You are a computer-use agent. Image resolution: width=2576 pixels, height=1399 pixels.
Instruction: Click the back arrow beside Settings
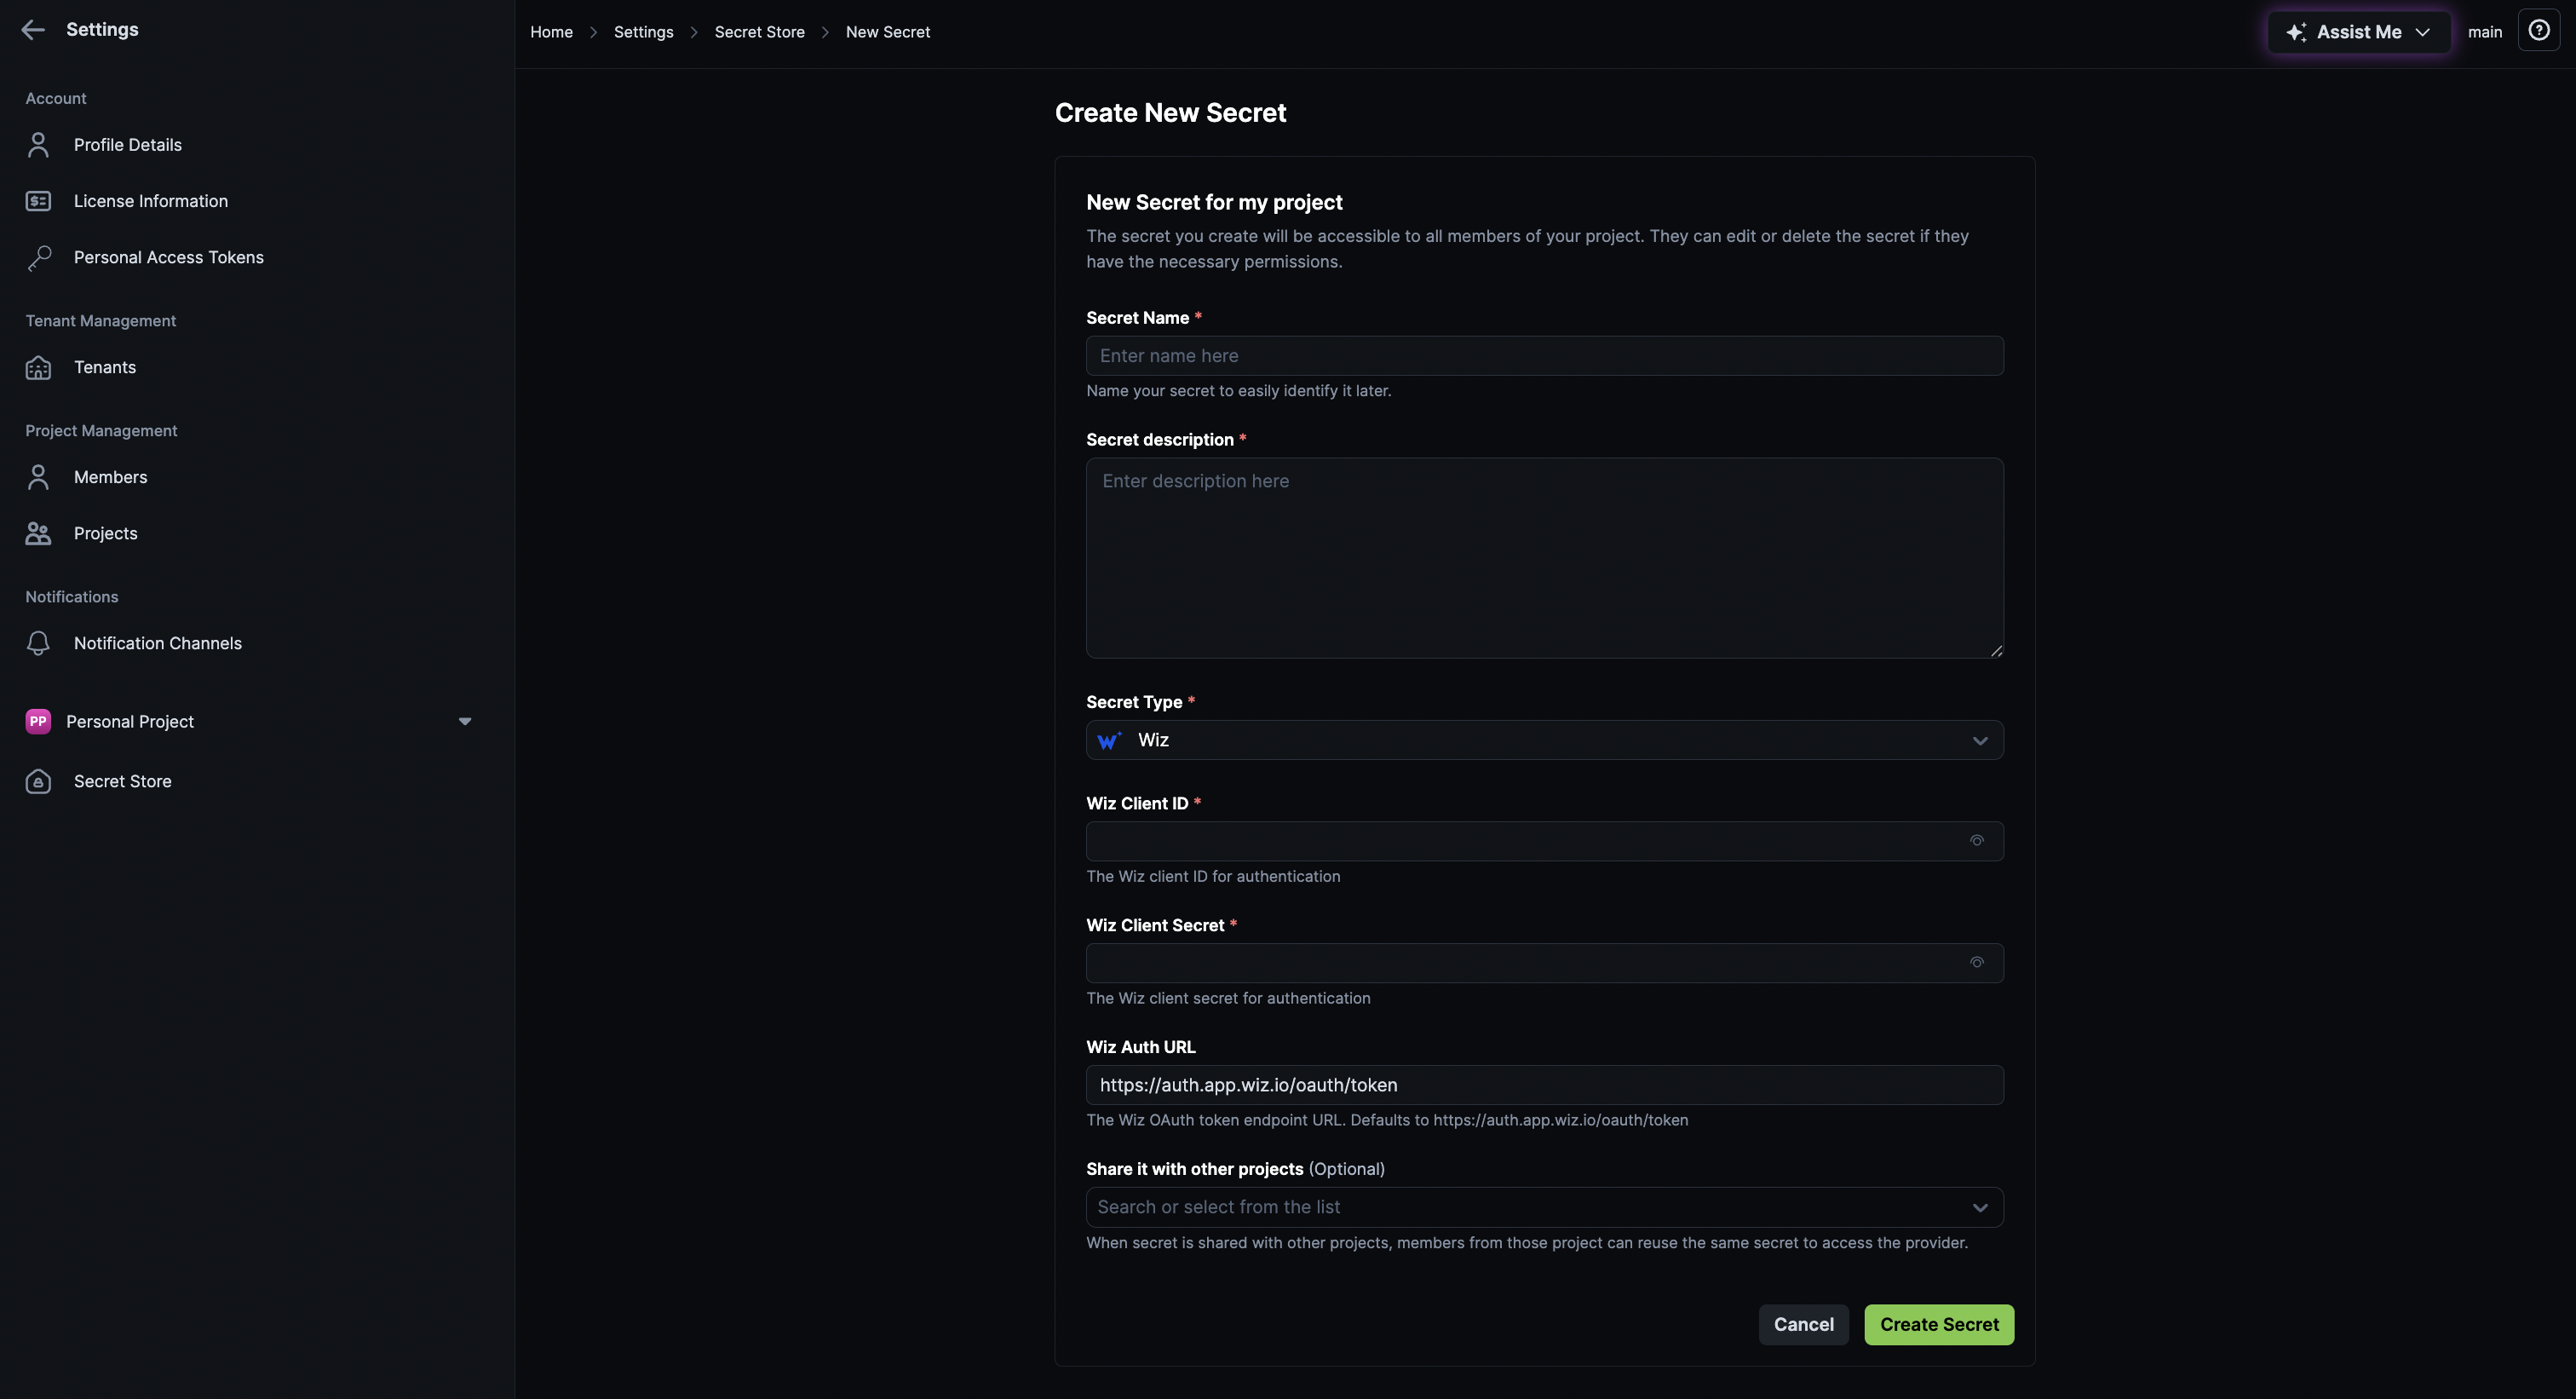click(33, 30)
